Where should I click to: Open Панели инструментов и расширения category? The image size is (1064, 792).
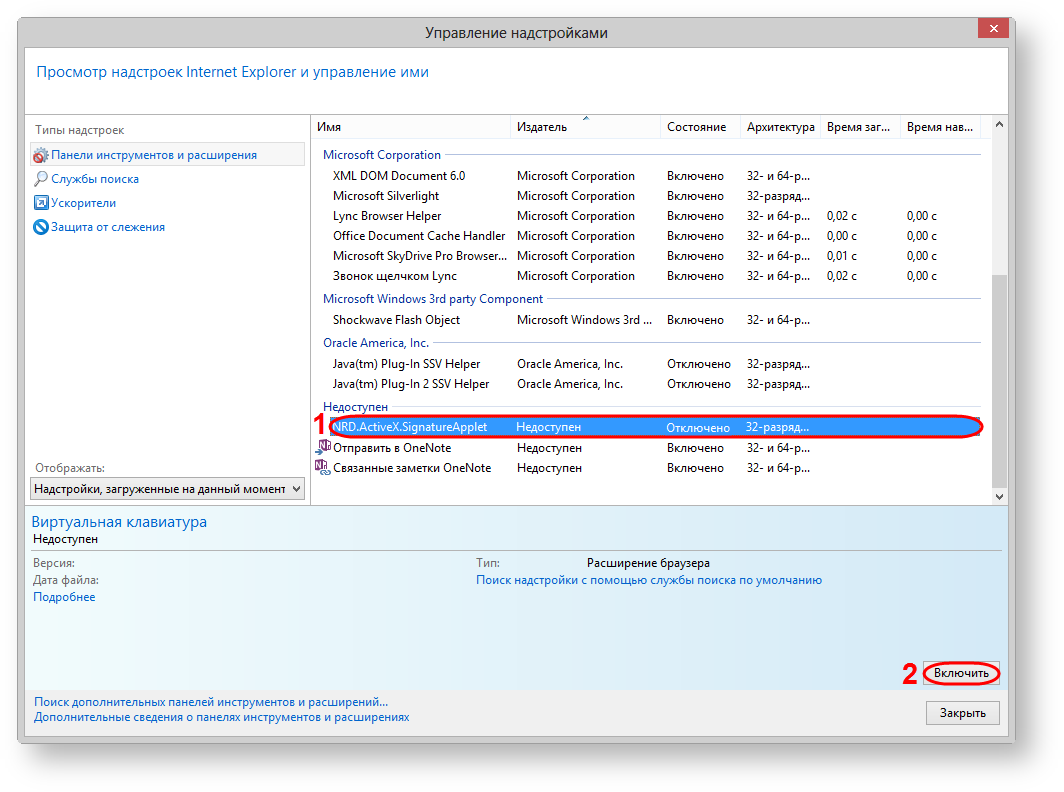tap(168, 155)
